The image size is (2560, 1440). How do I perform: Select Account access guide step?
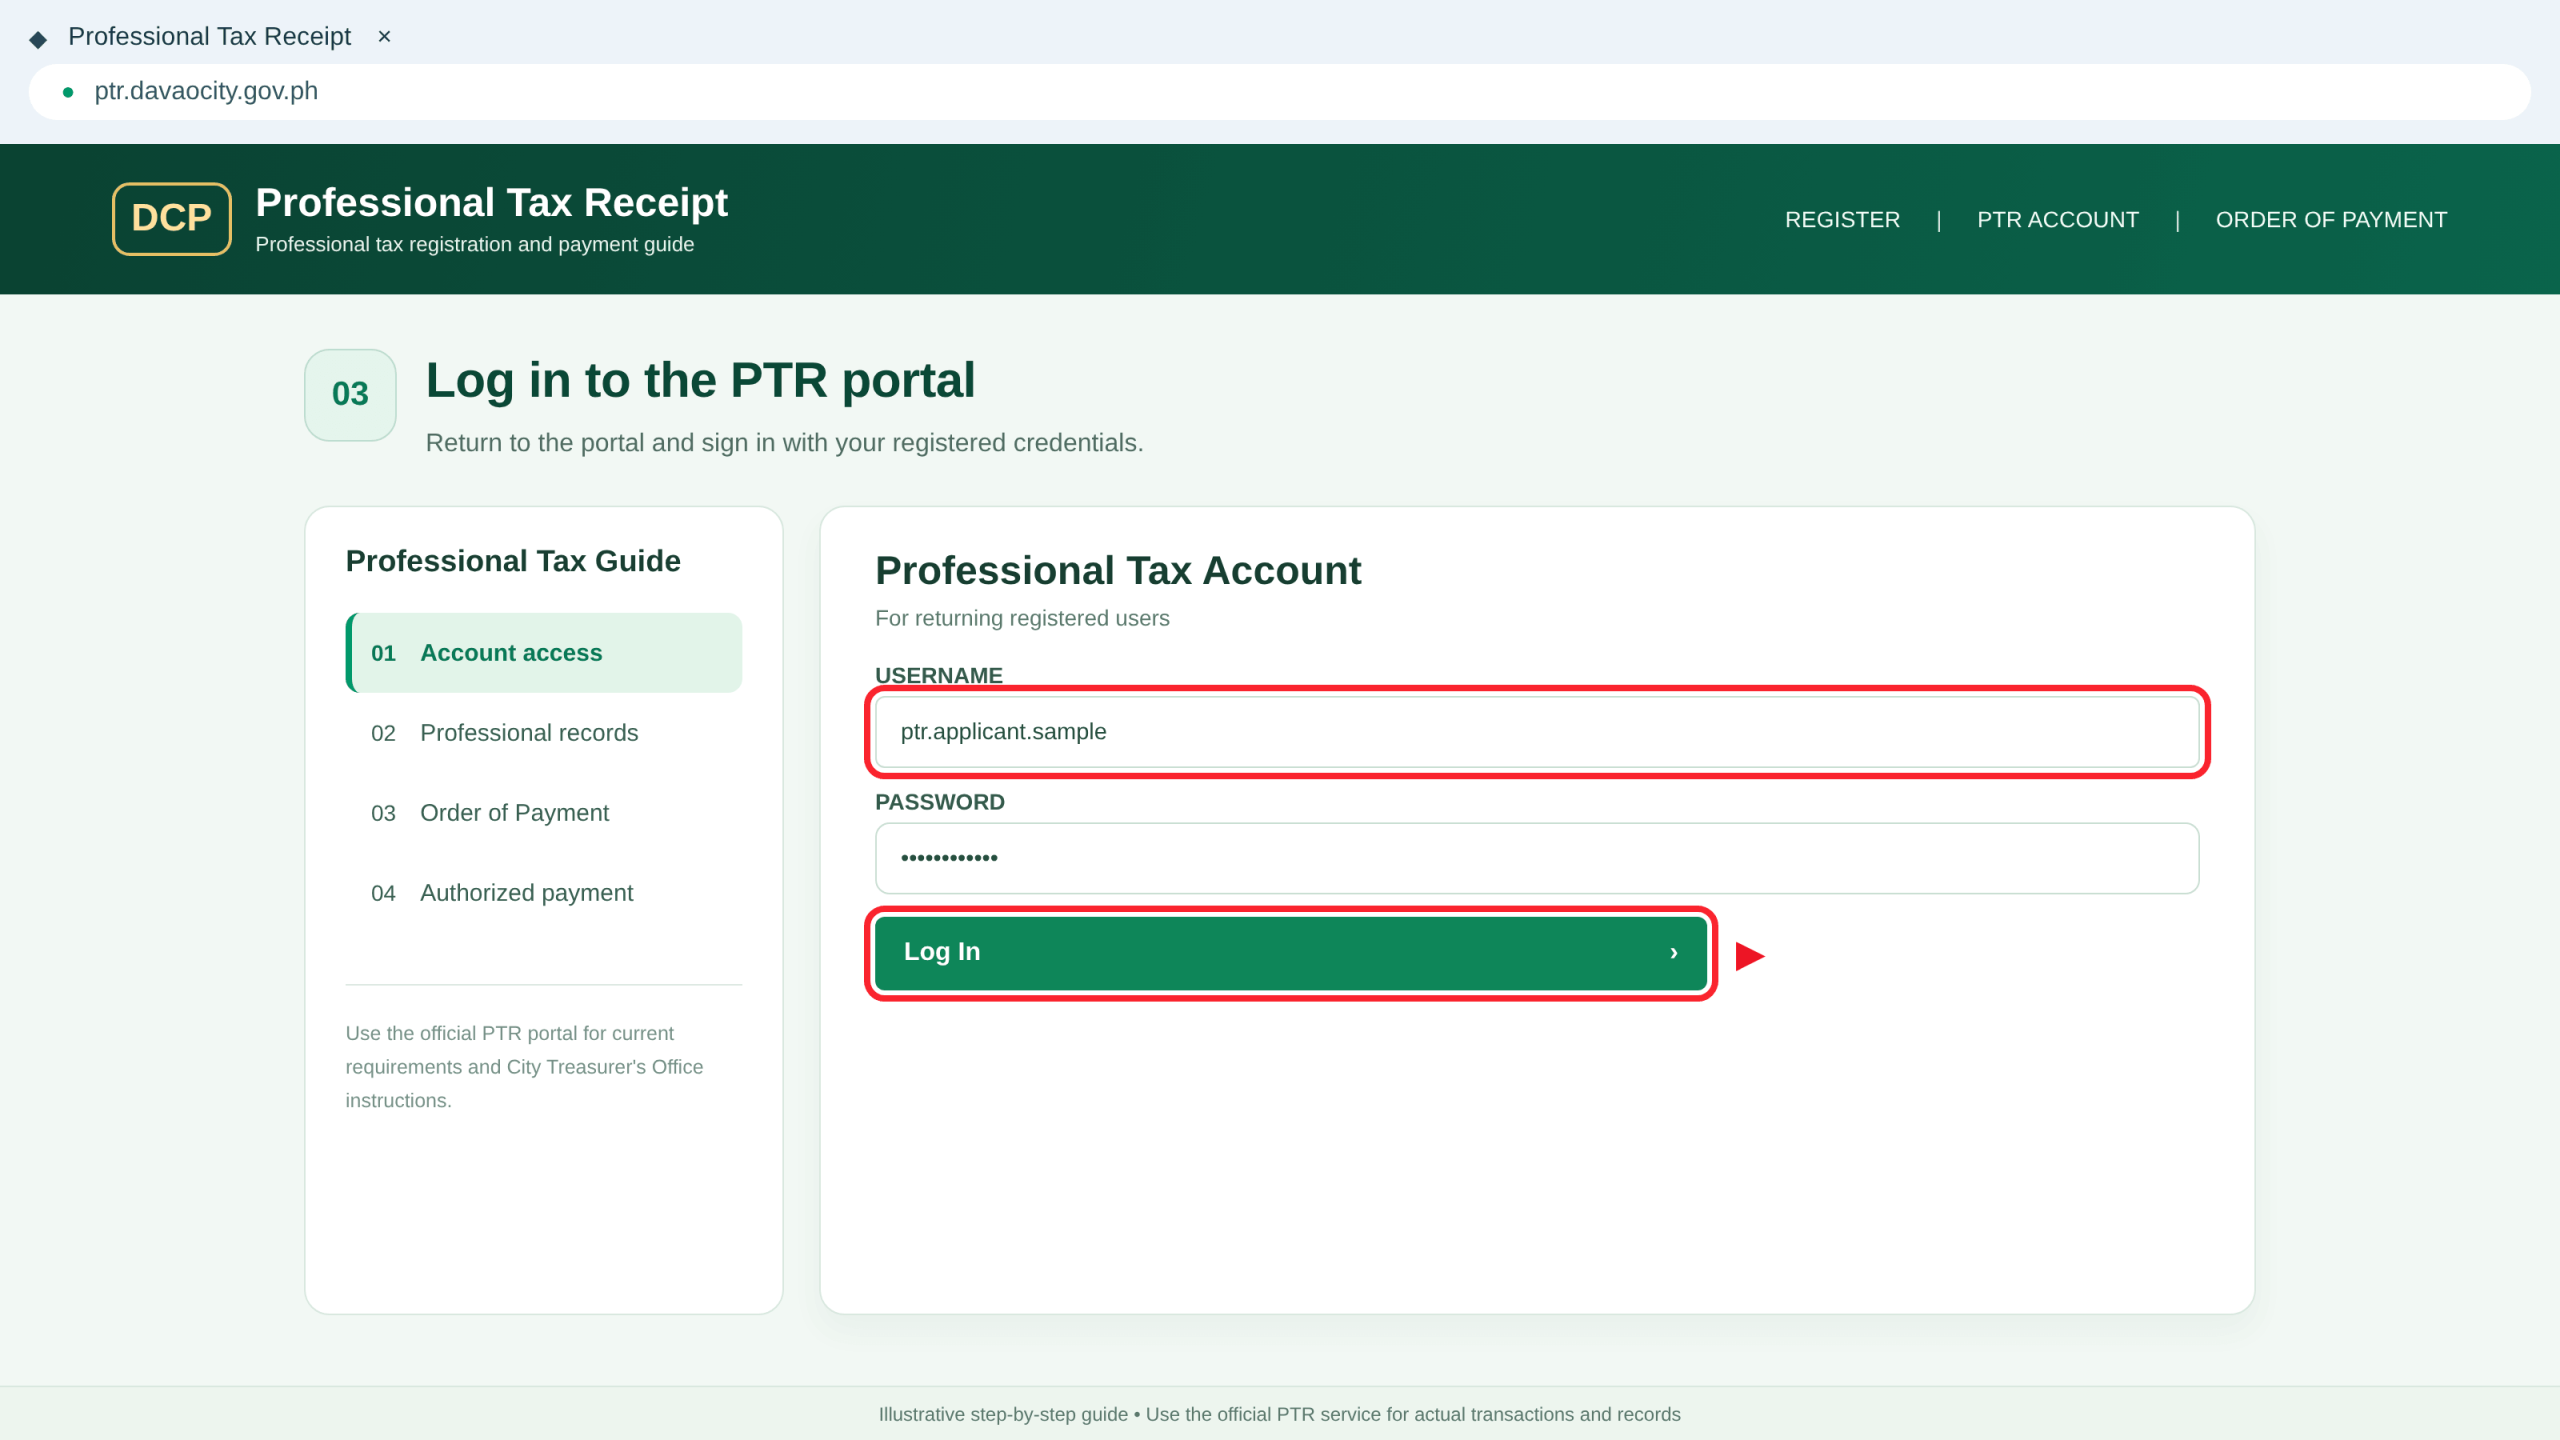click(544, 653)
